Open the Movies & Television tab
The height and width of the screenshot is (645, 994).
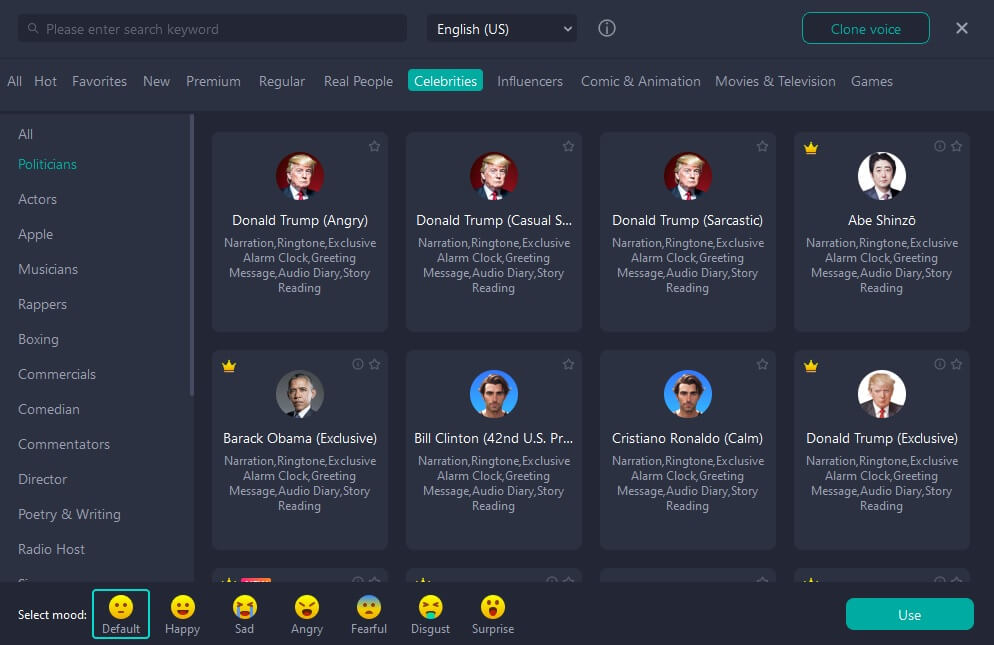tap(775, 81)
